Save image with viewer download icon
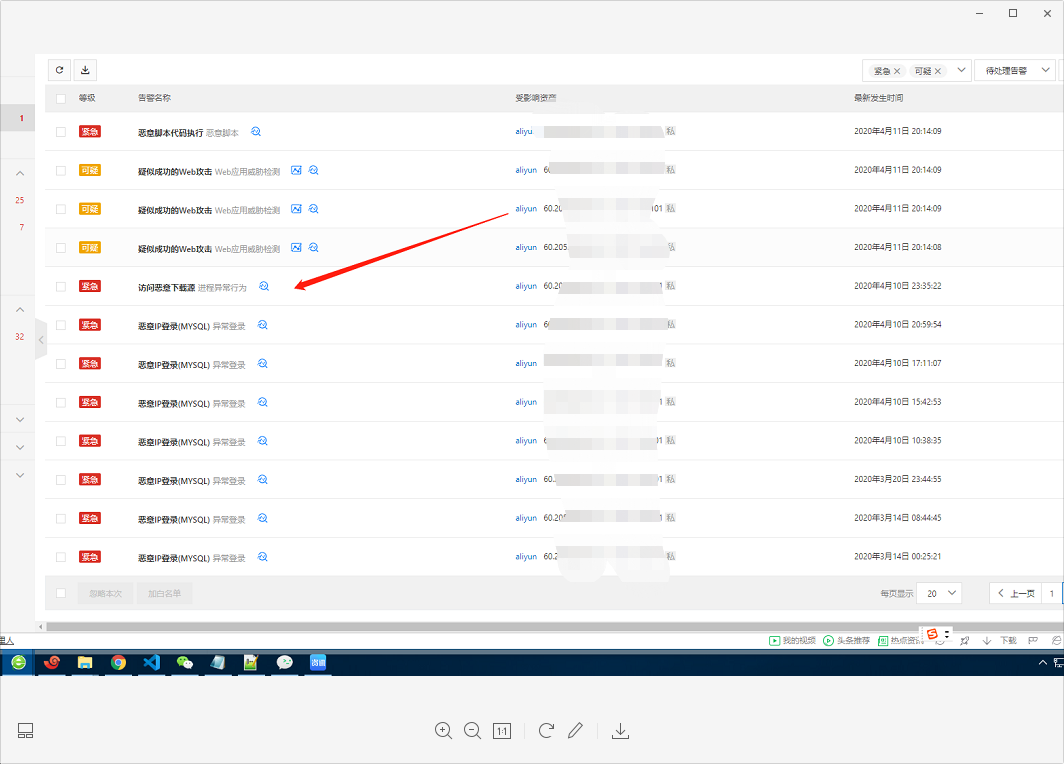The height and width of the screenshot is (764, 1064). click(620, 731)
